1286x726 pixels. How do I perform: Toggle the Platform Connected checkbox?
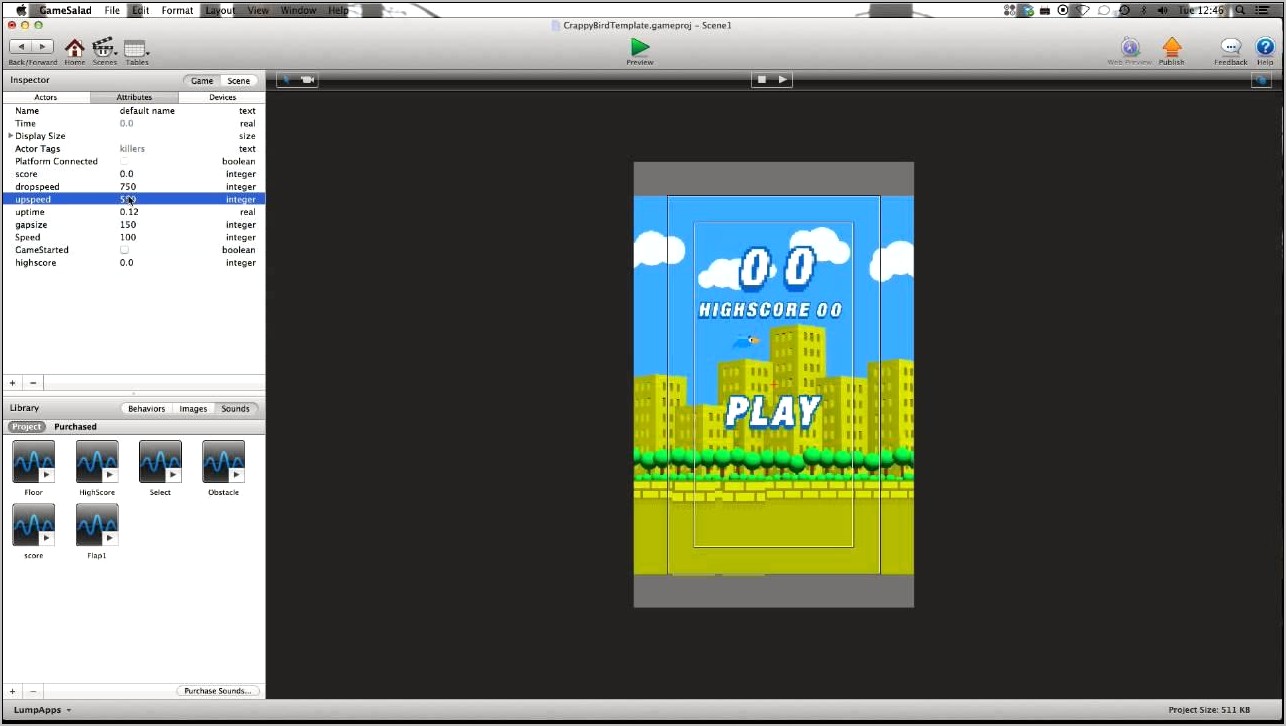click(x=124, y=161)
